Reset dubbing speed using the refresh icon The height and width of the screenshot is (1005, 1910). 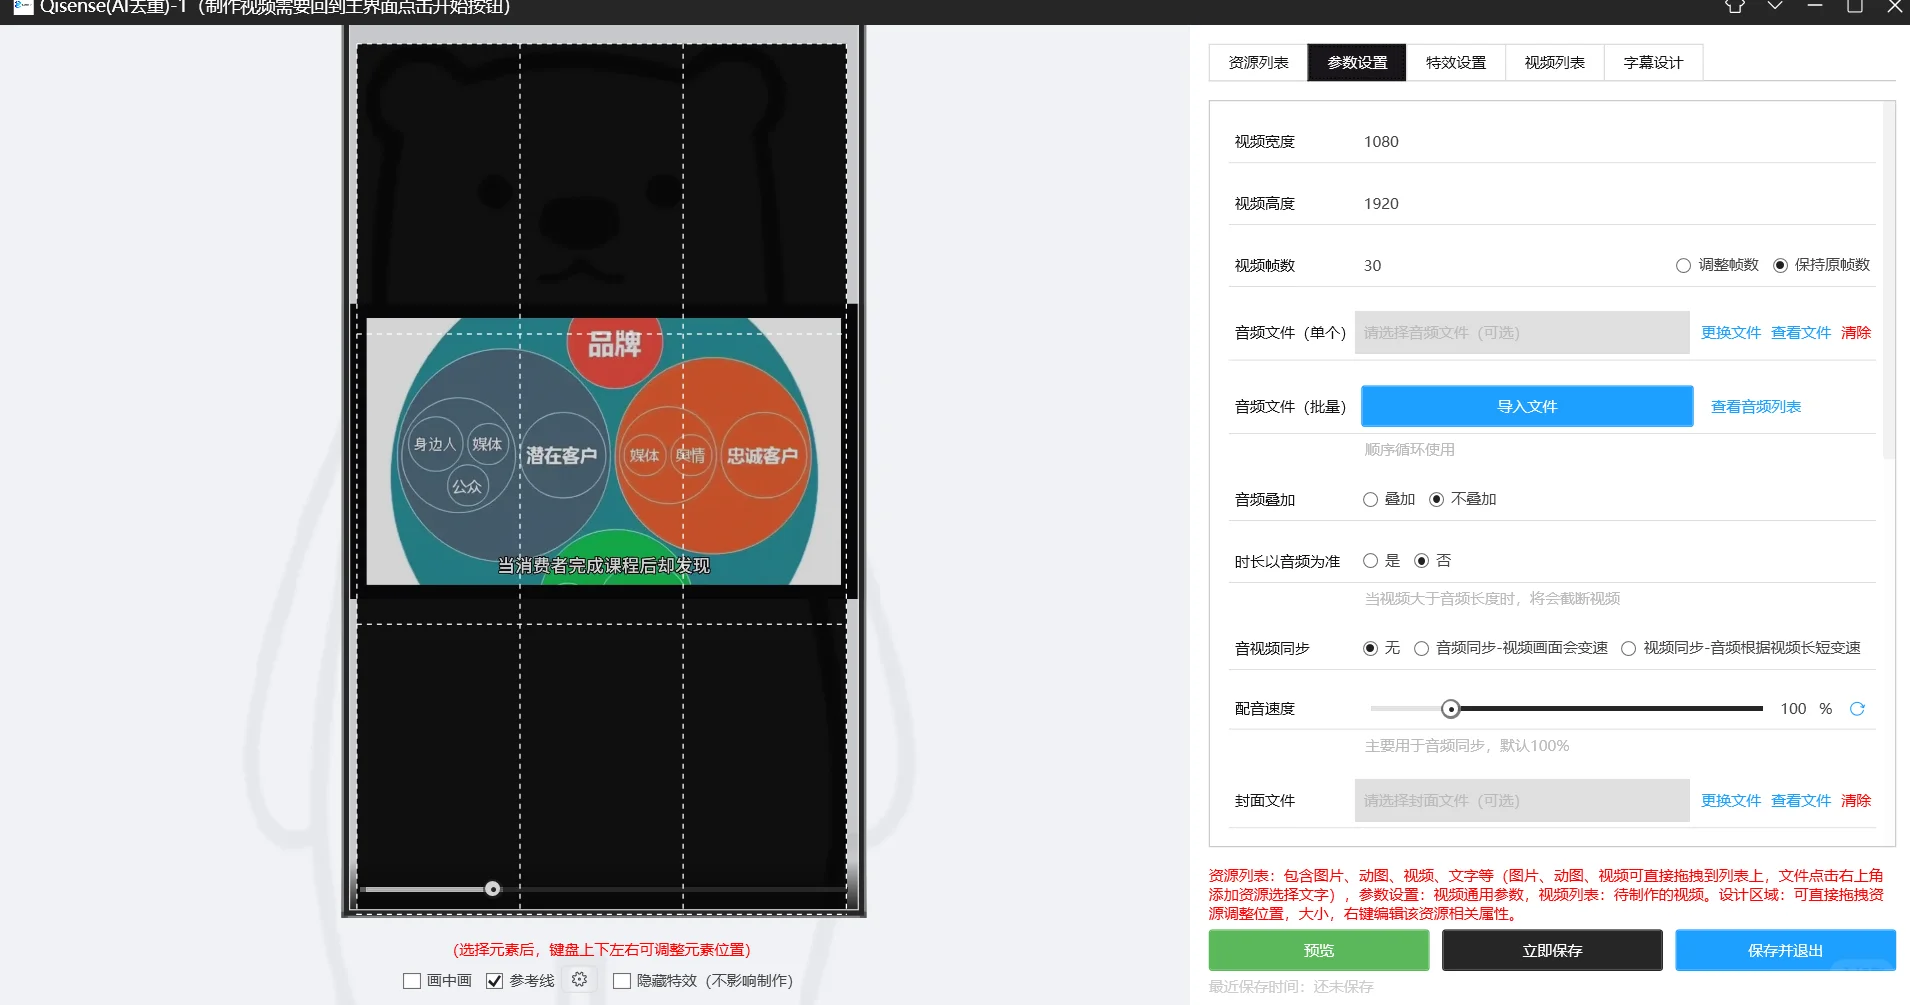click(1858, 708)
